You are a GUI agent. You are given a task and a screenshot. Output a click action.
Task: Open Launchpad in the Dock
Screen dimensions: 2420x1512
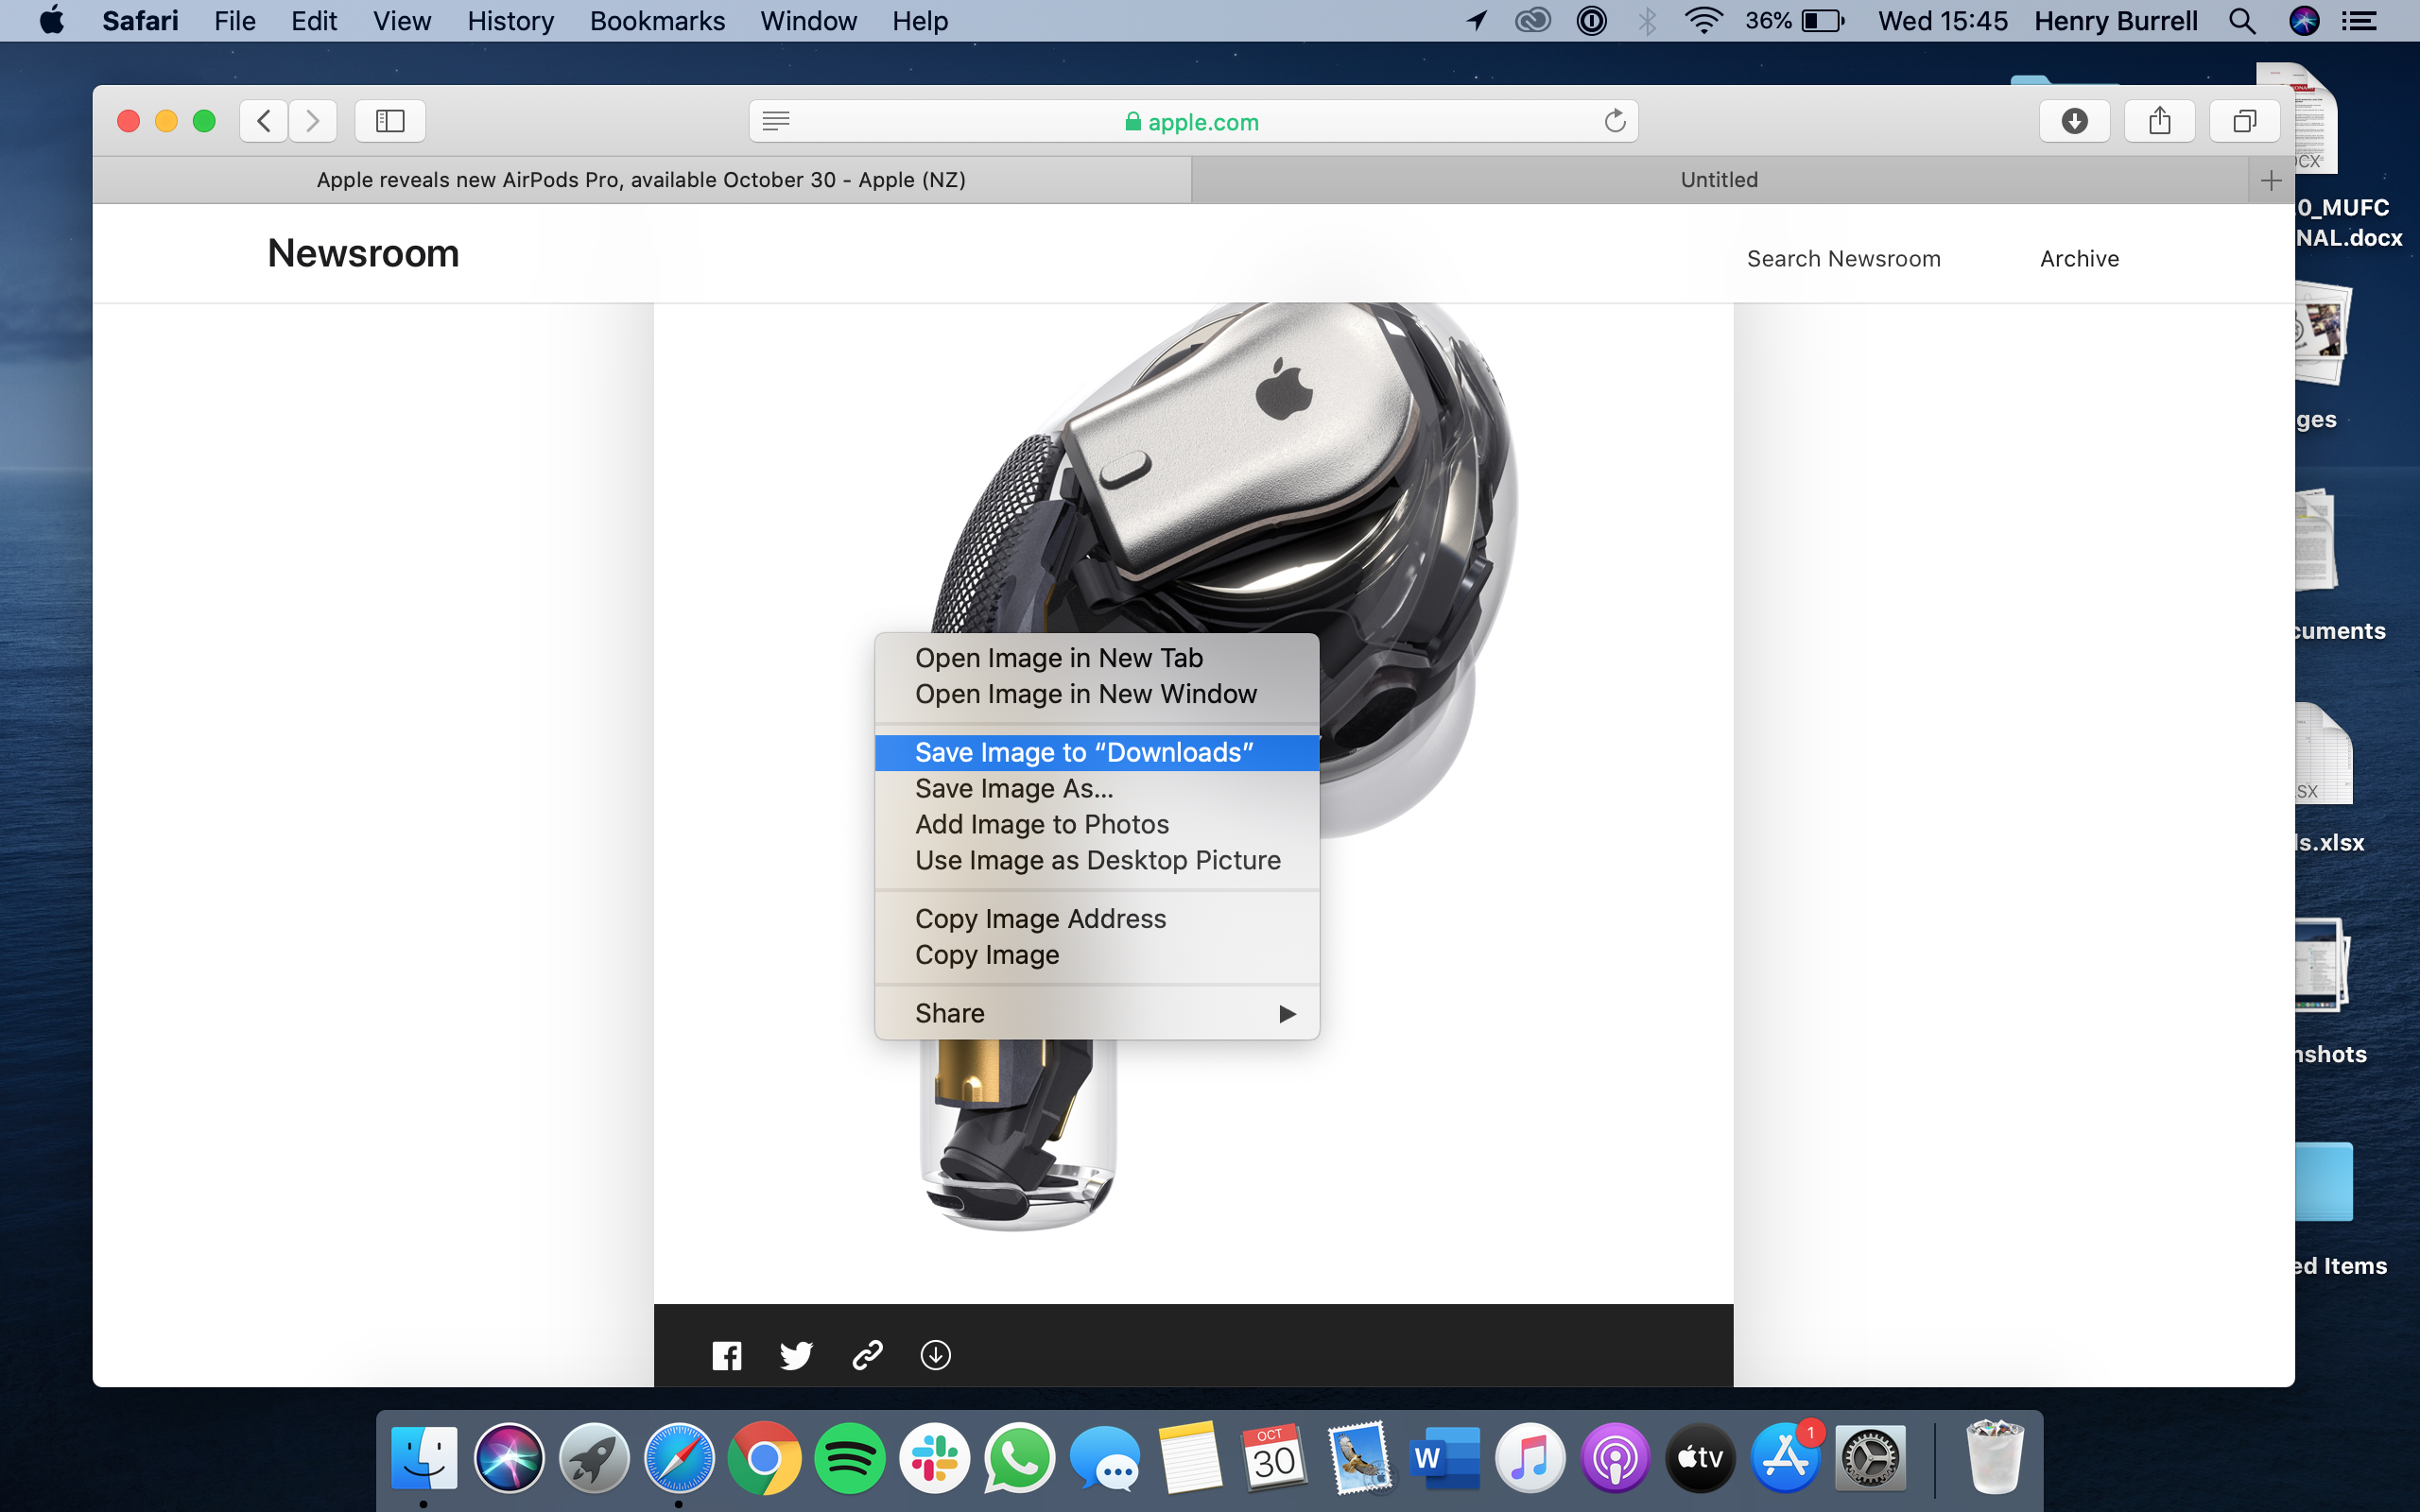[594, 1457]
